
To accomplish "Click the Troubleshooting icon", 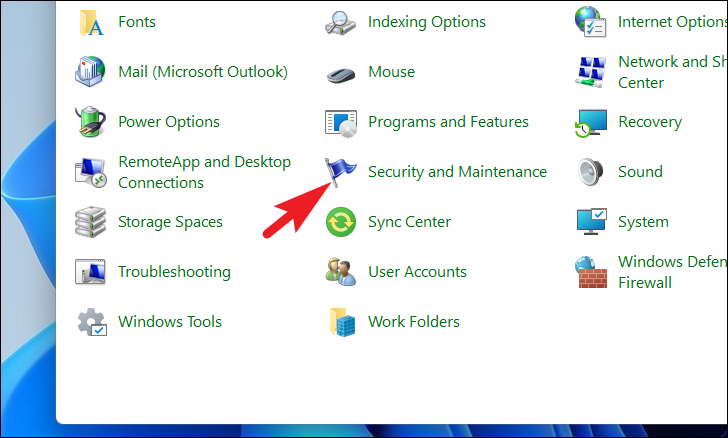I will point(90,272).
